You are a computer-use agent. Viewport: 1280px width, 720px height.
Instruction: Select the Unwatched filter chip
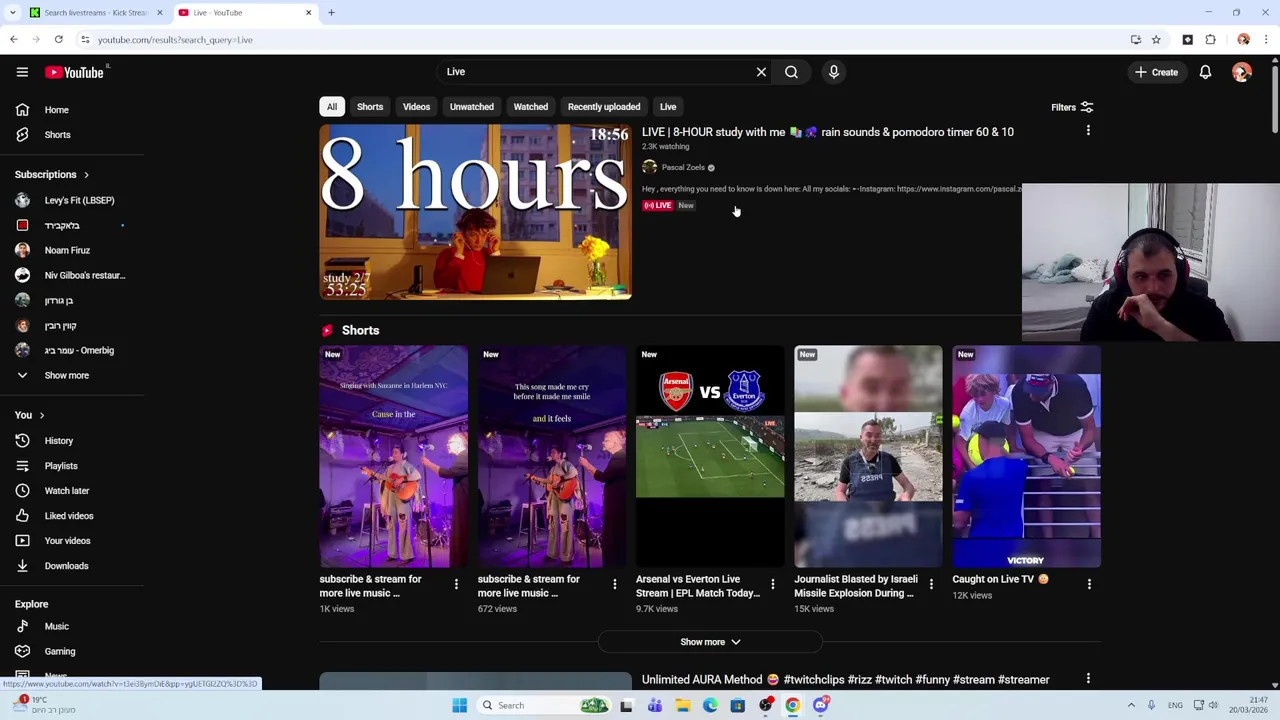[472, 107]
